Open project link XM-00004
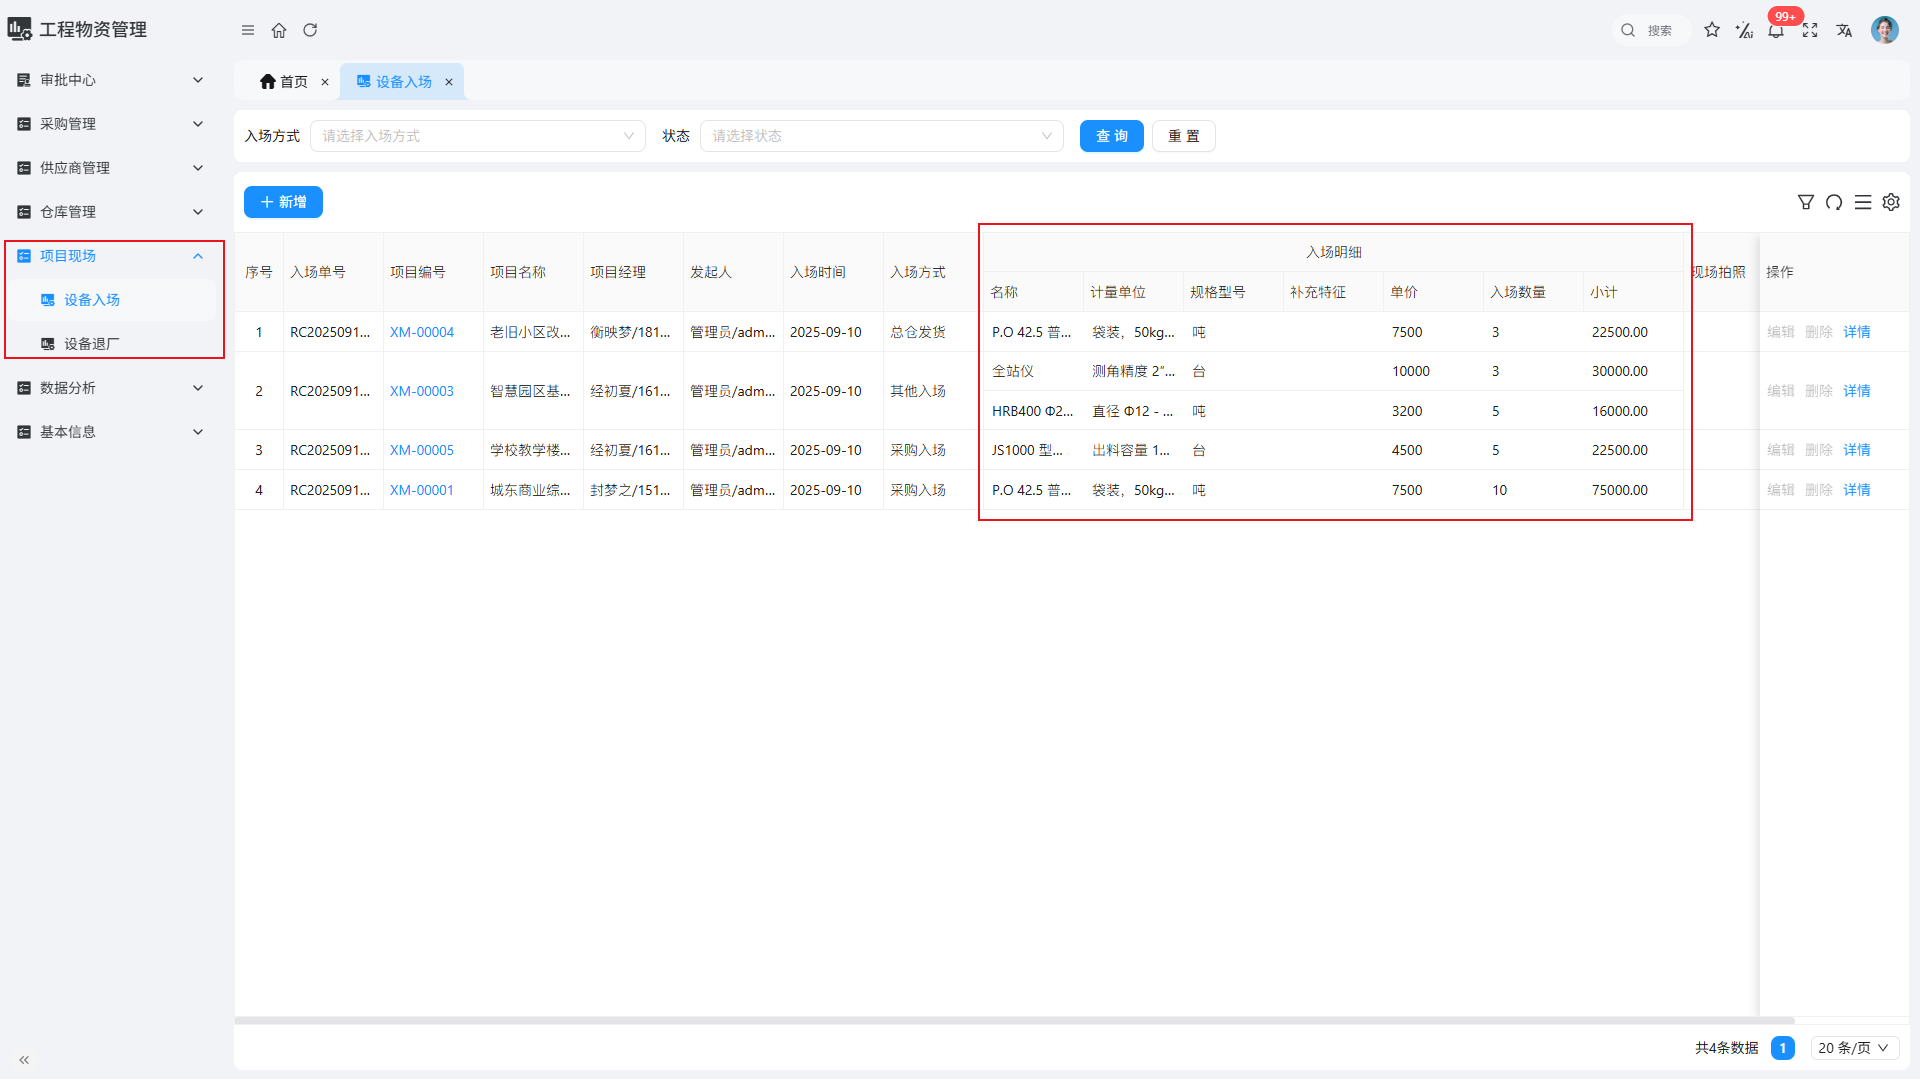Screen dimensions: 1920x1079 pyautogui.click(x=422, y=332)
